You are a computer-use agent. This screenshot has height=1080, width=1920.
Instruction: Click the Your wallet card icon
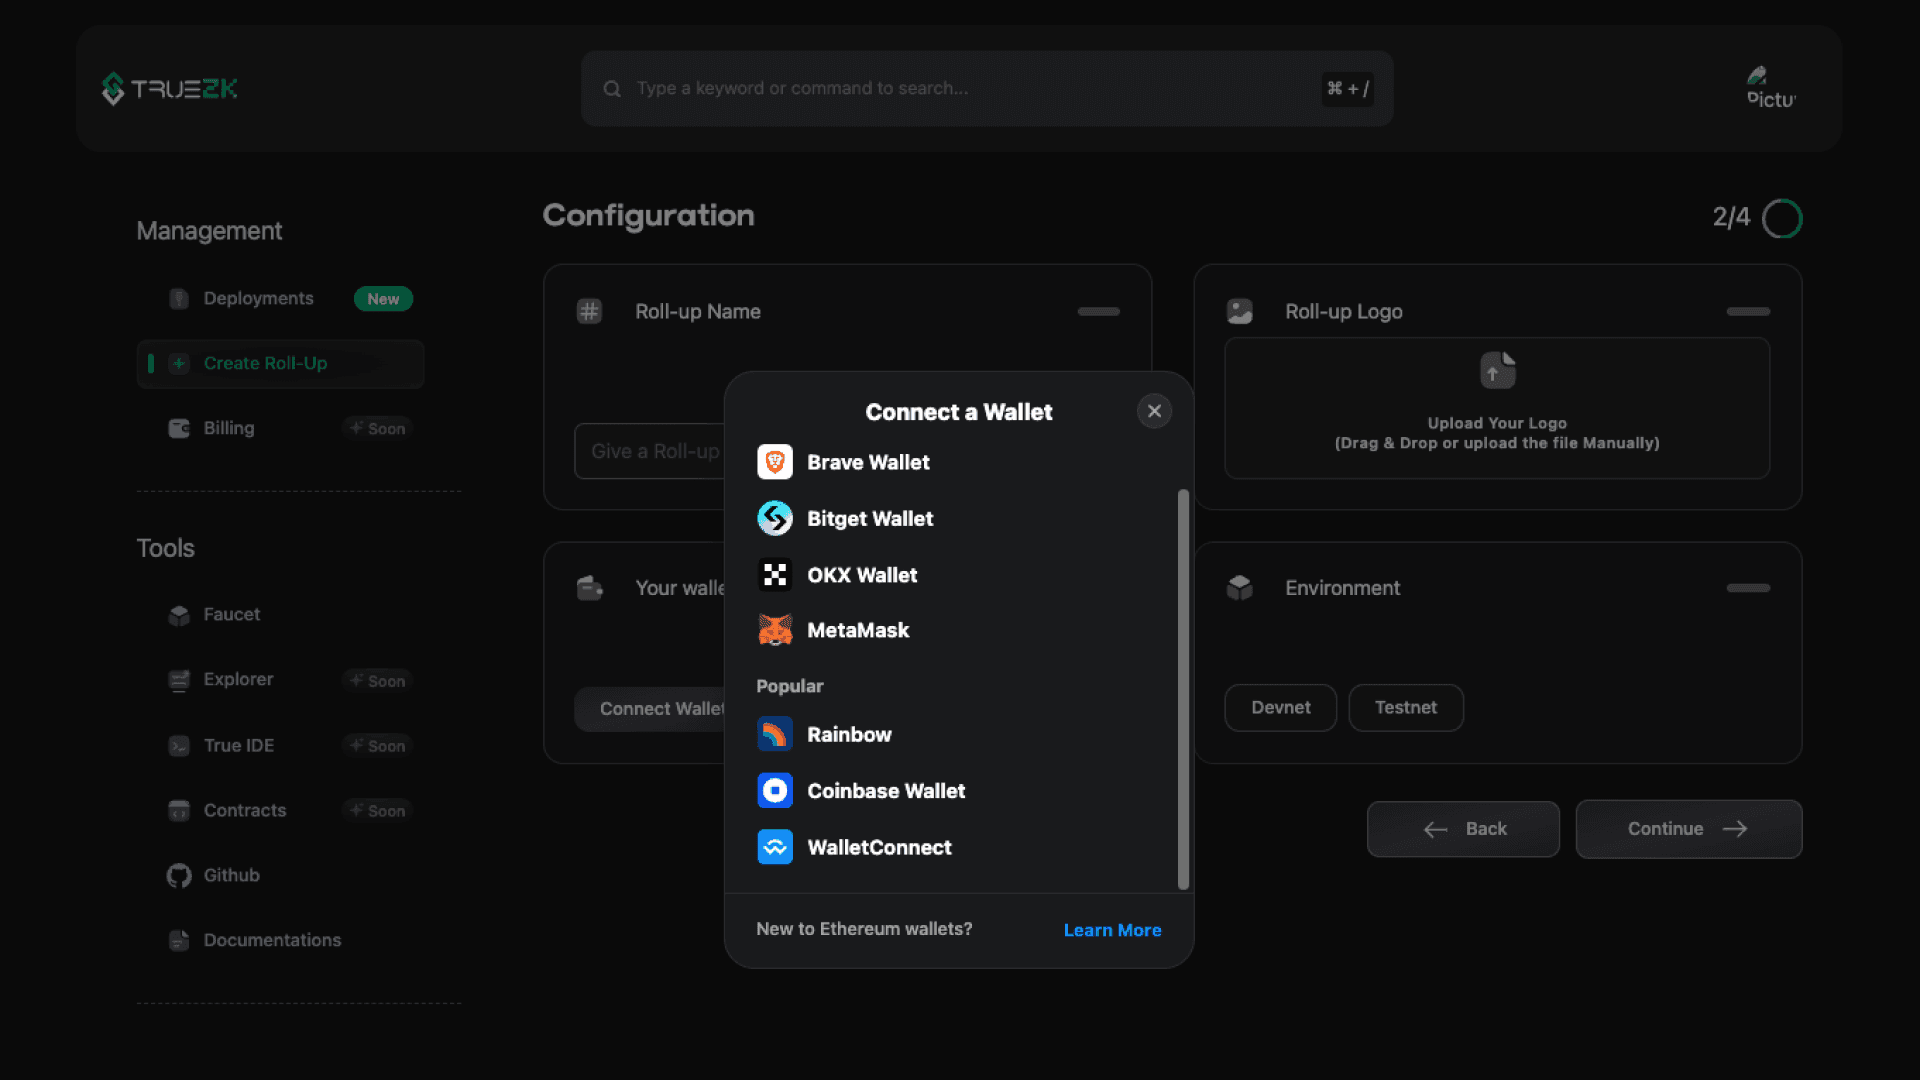589,588
